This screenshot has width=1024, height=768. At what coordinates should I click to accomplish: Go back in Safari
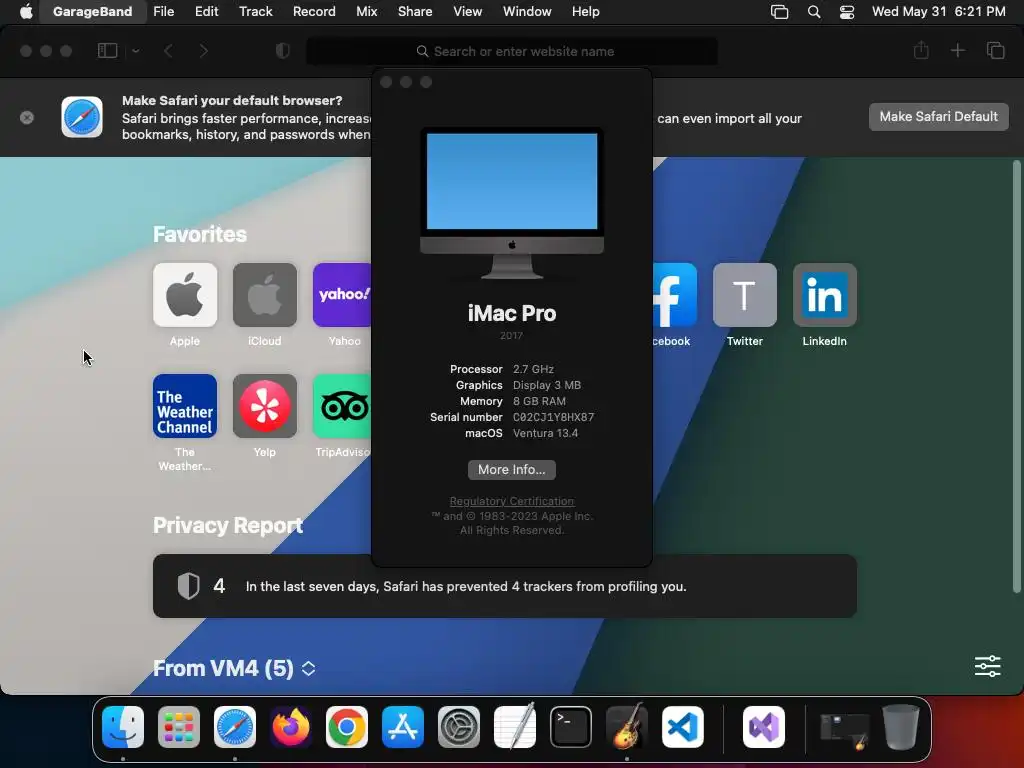(168, 50)
